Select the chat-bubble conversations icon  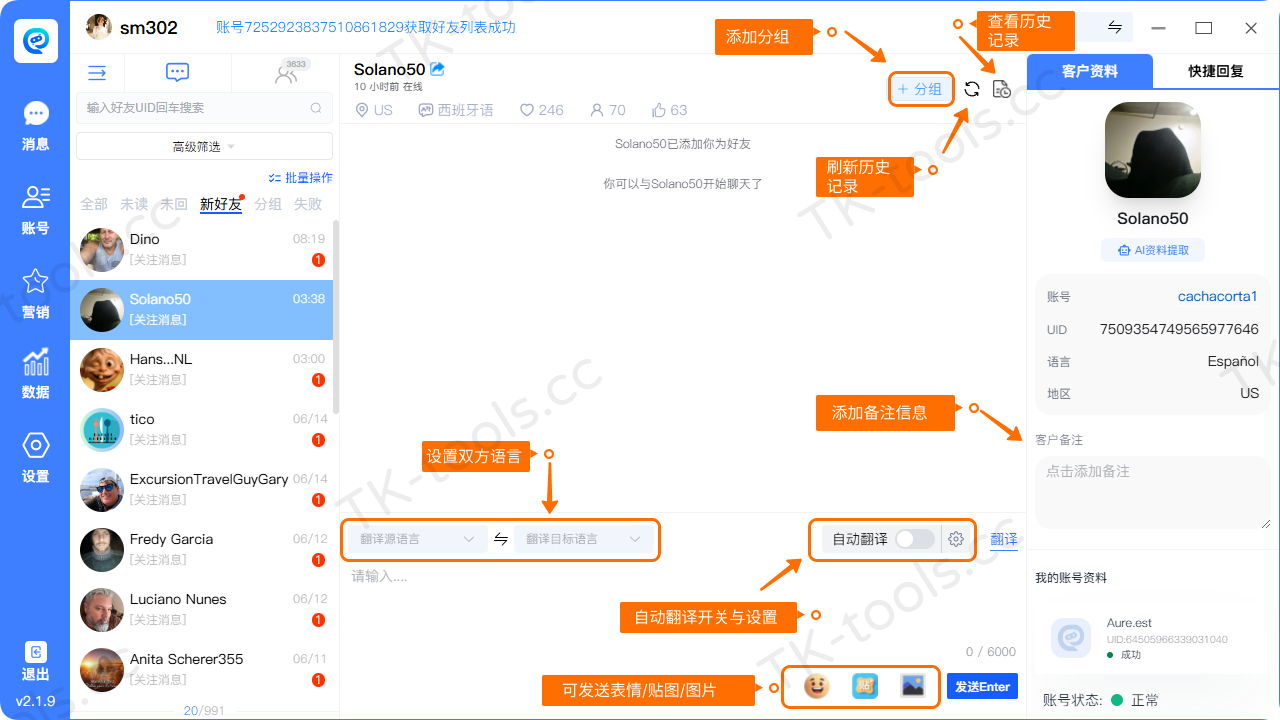(x=177, y=72)
